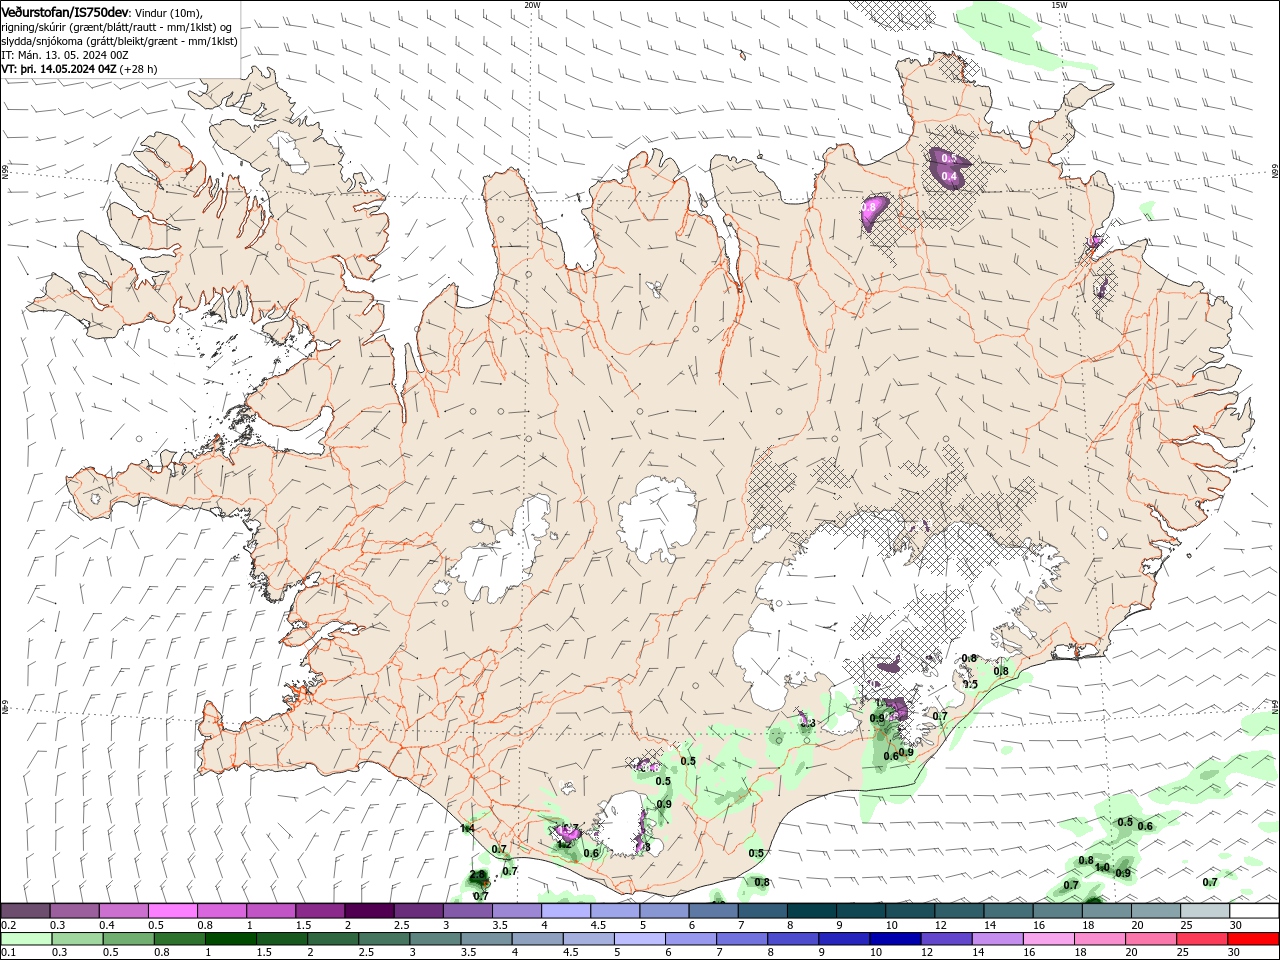Click the 1.4 precipitation value on southwest coast
Image resolution: width=1280 pixels, height=960 pixels.
pos(467,828)
